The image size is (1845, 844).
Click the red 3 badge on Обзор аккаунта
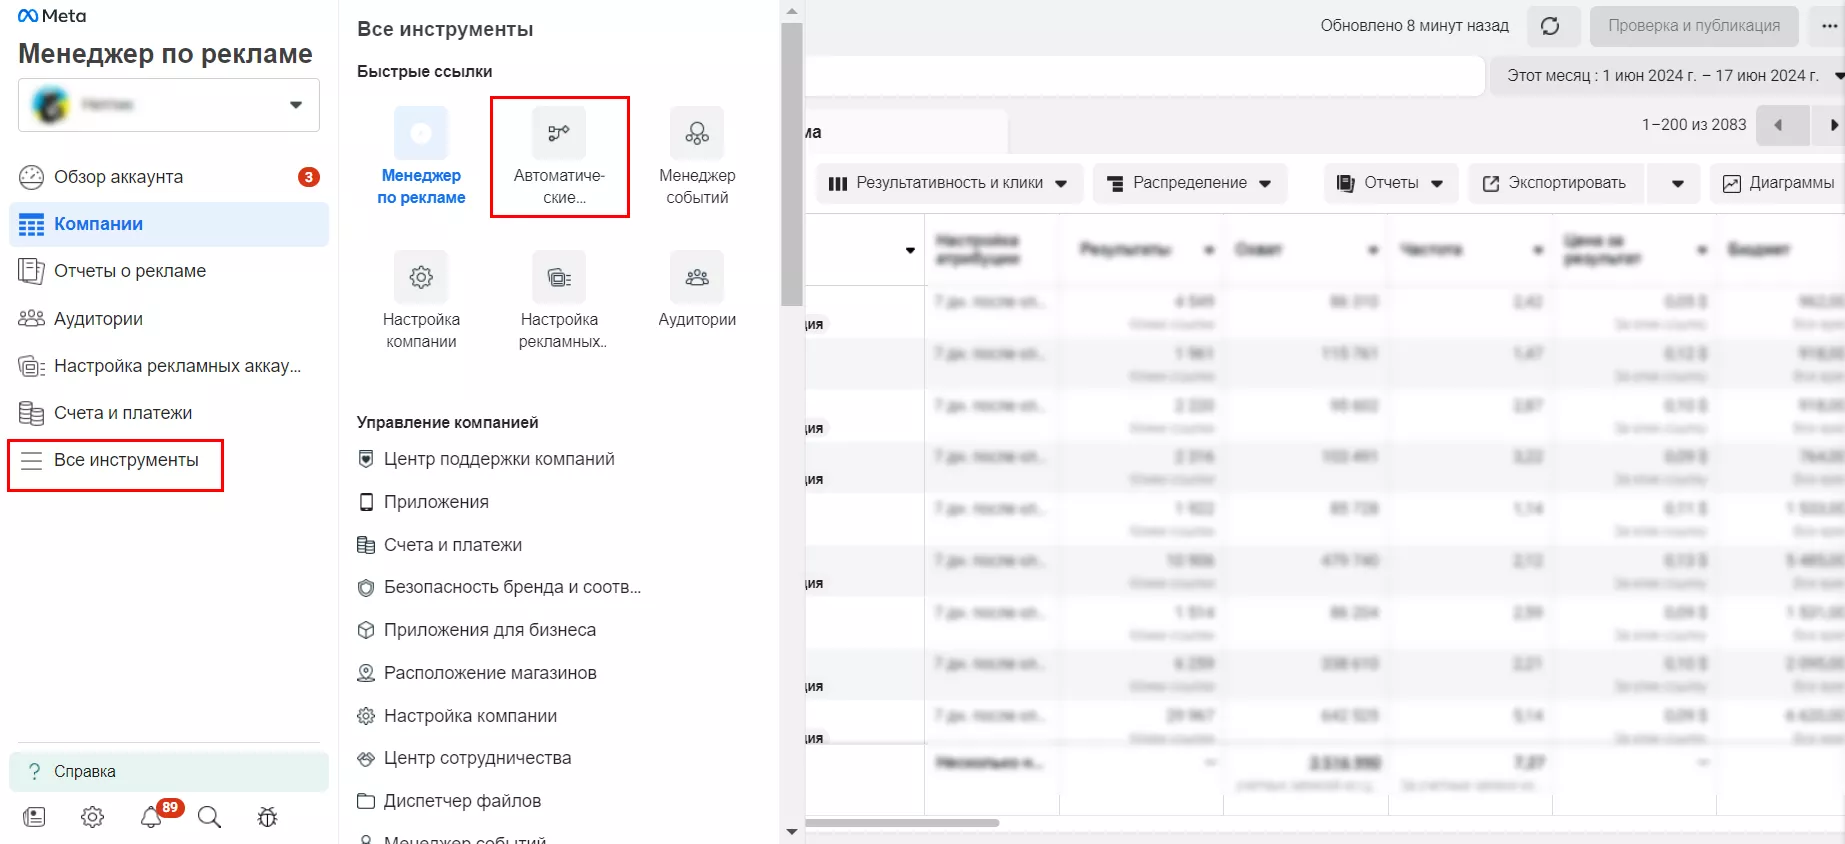(x=309, y=177)
